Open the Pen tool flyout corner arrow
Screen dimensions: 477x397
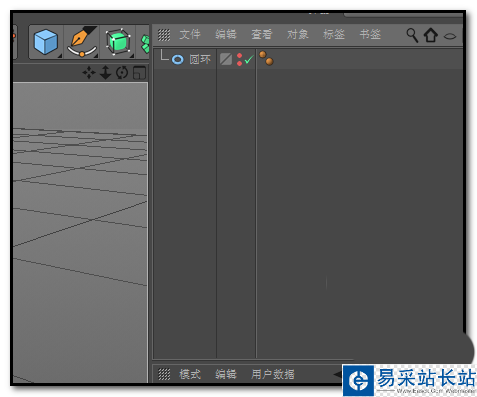96,56
